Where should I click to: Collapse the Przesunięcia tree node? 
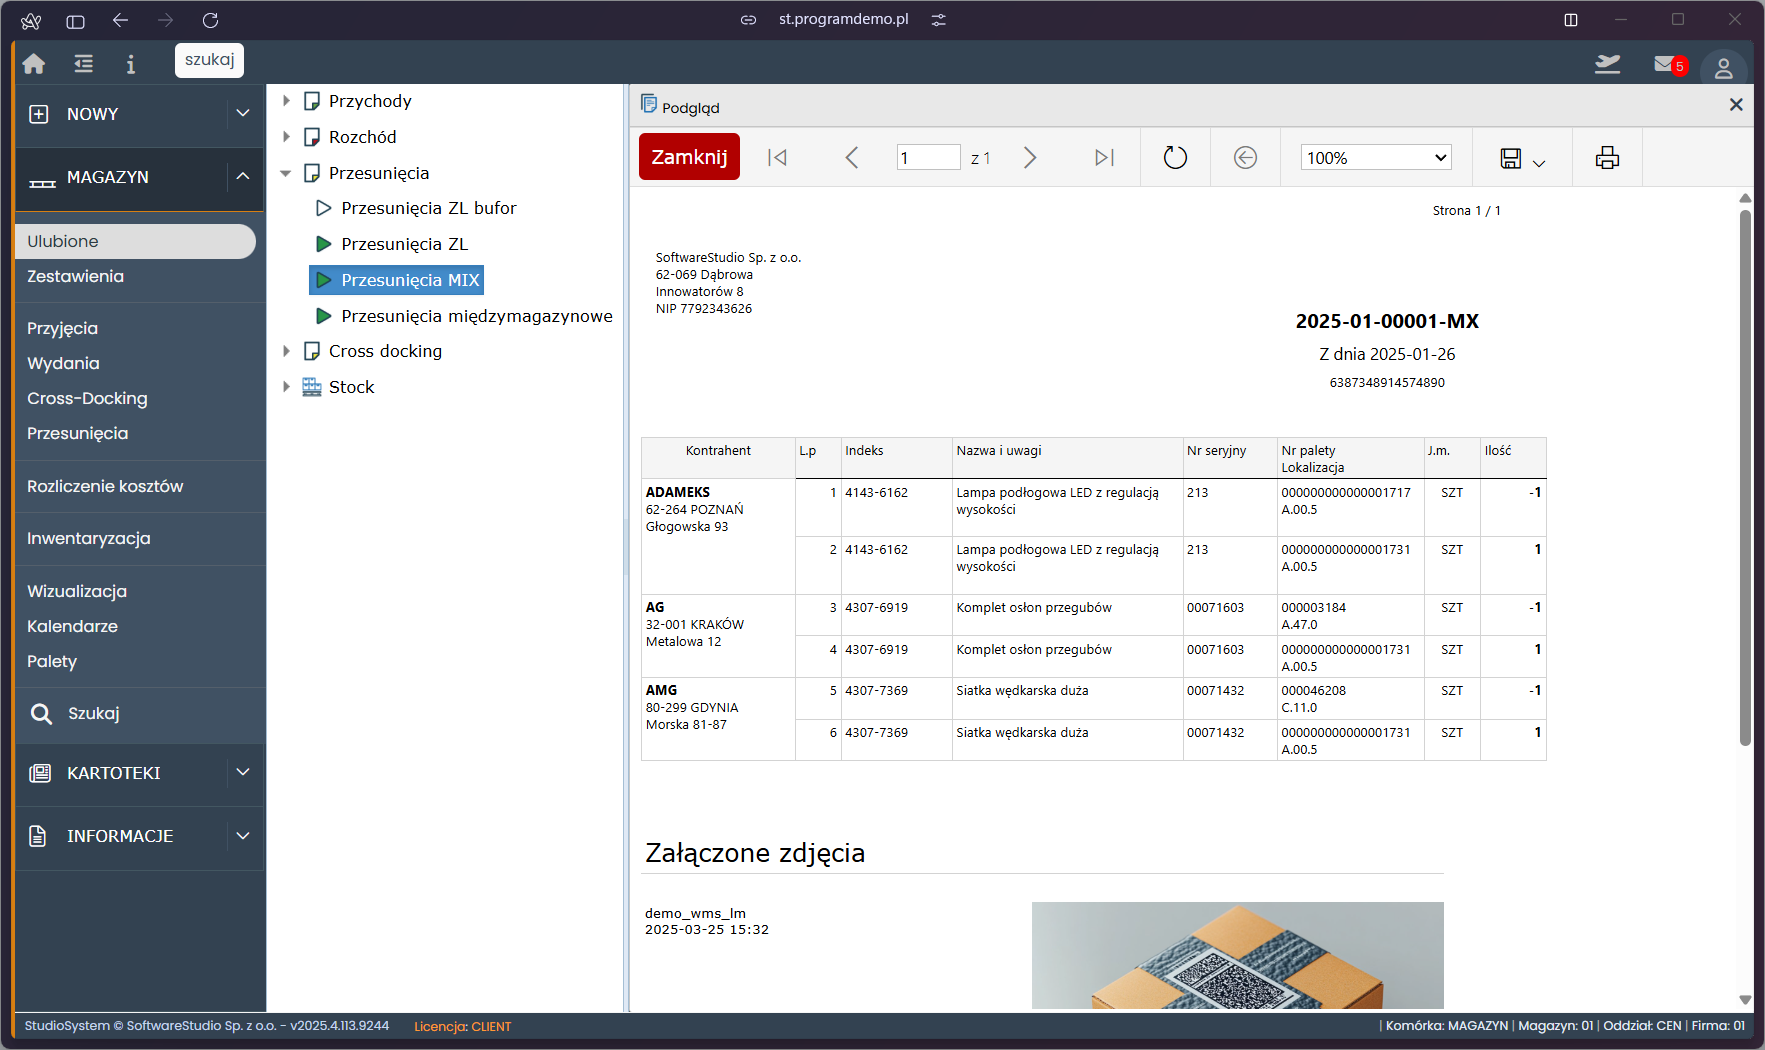286,173
